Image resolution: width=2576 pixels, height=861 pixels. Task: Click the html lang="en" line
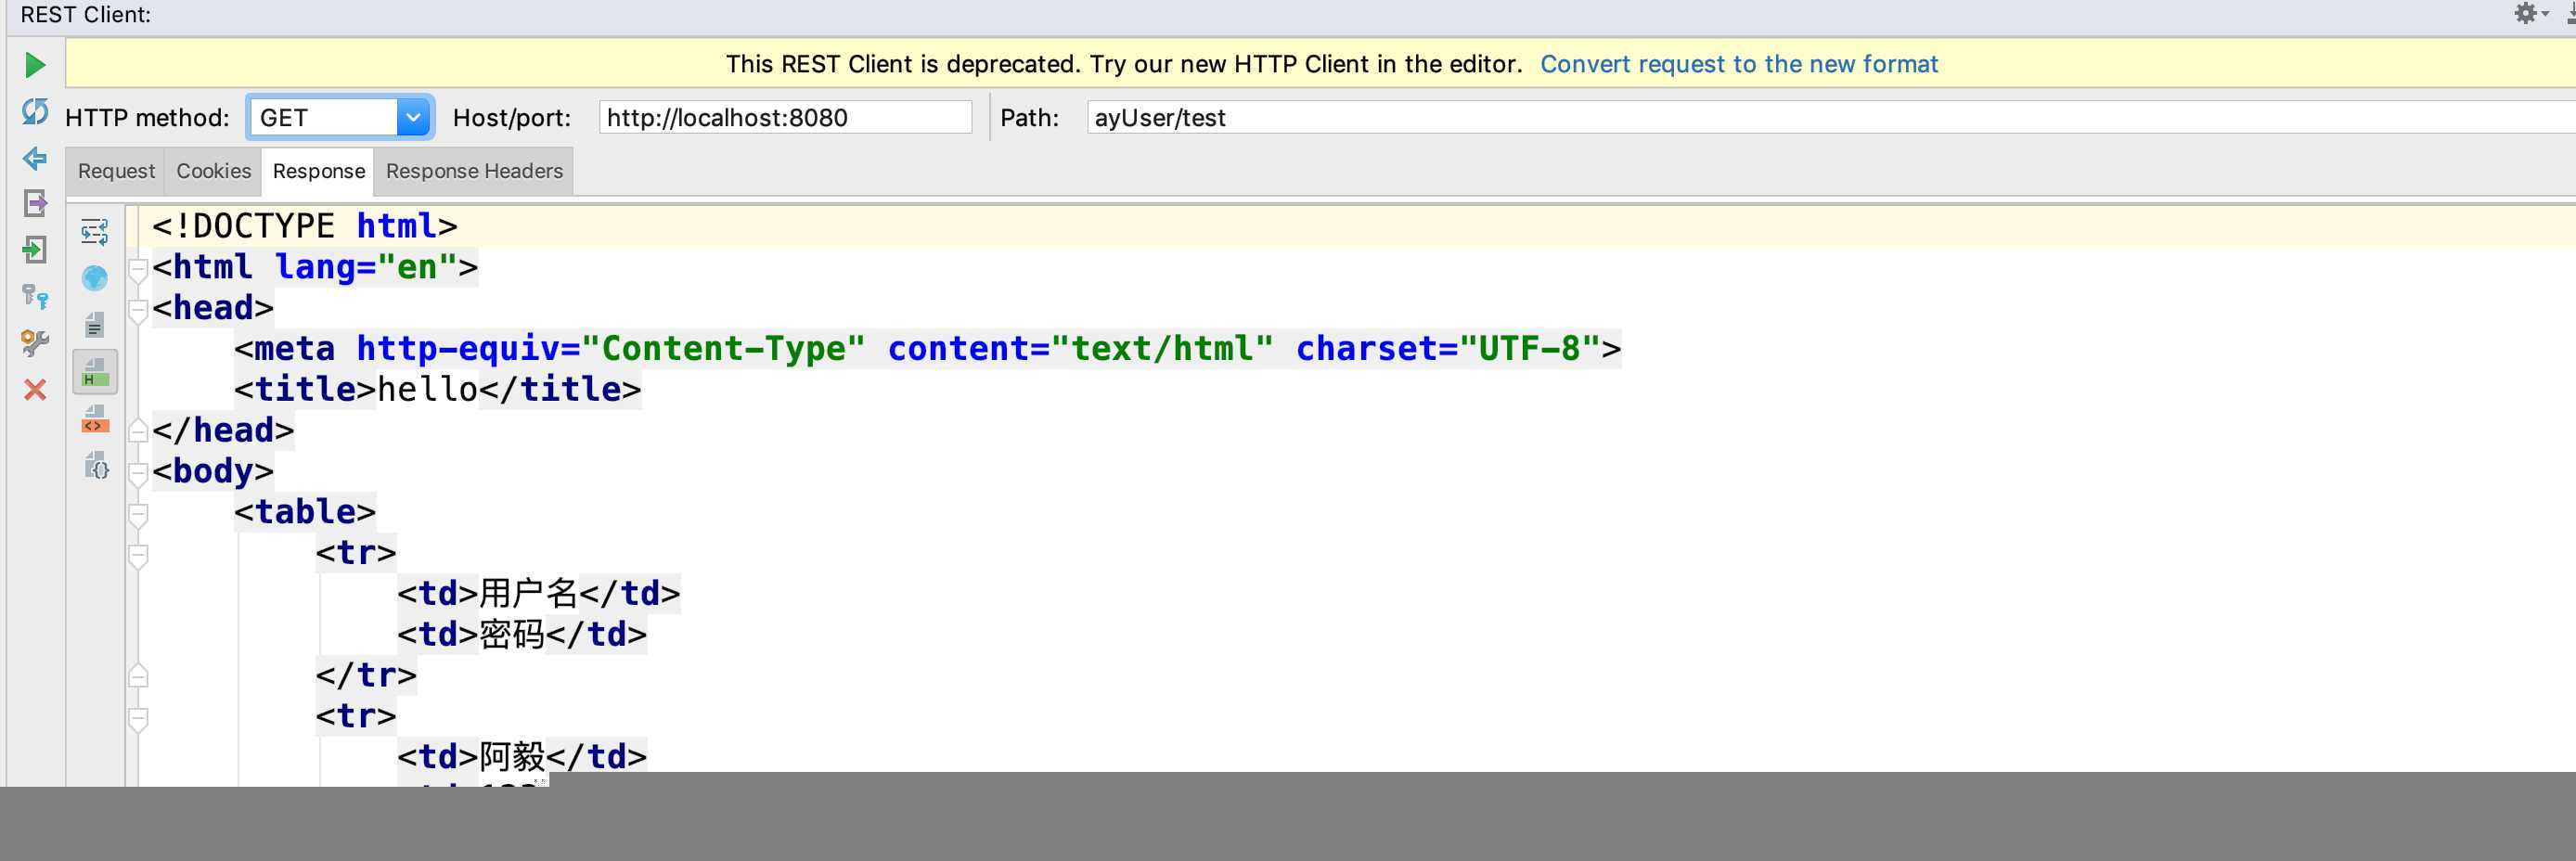pyautogui.click(x=315, y=267)
